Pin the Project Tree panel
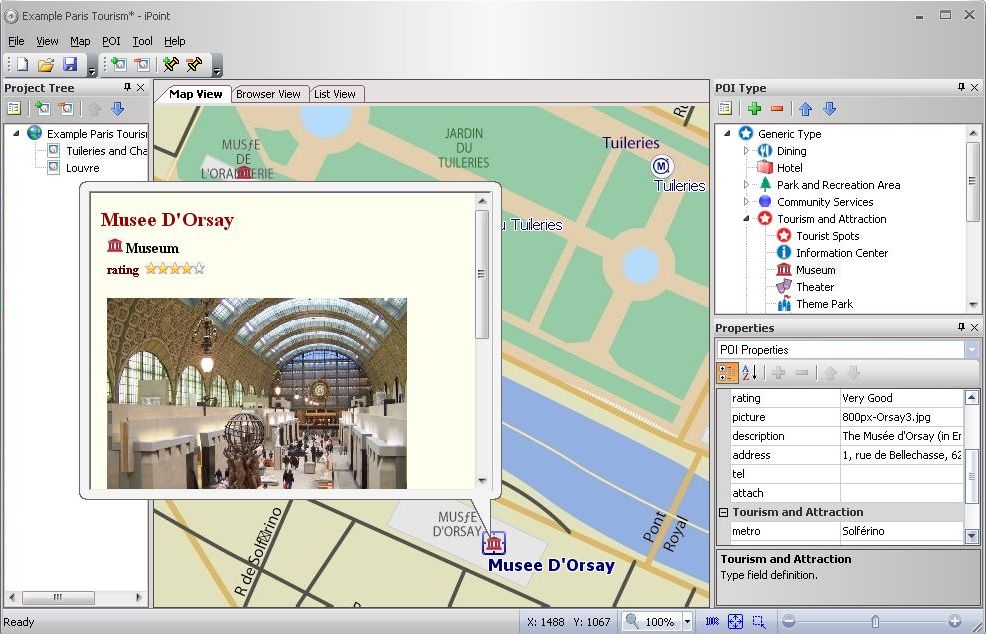Screen dimensions: 986x634 pyautogui.click(x=128, y=87)
